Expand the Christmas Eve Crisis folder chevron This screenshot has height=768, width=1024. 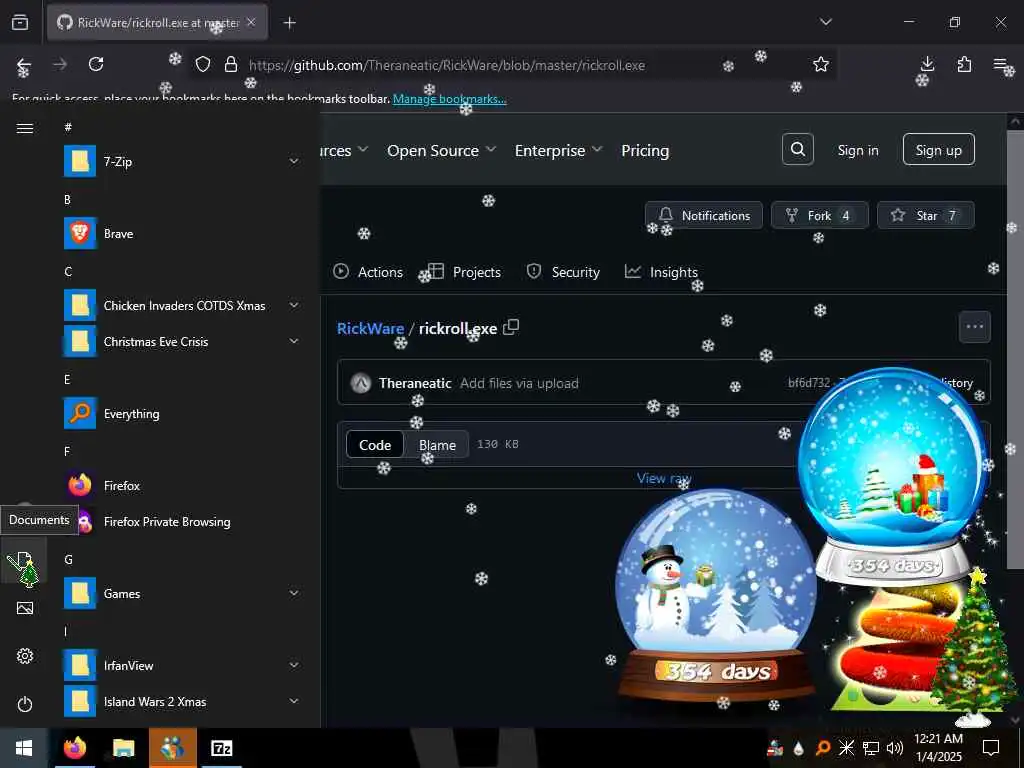coord(294,342)
